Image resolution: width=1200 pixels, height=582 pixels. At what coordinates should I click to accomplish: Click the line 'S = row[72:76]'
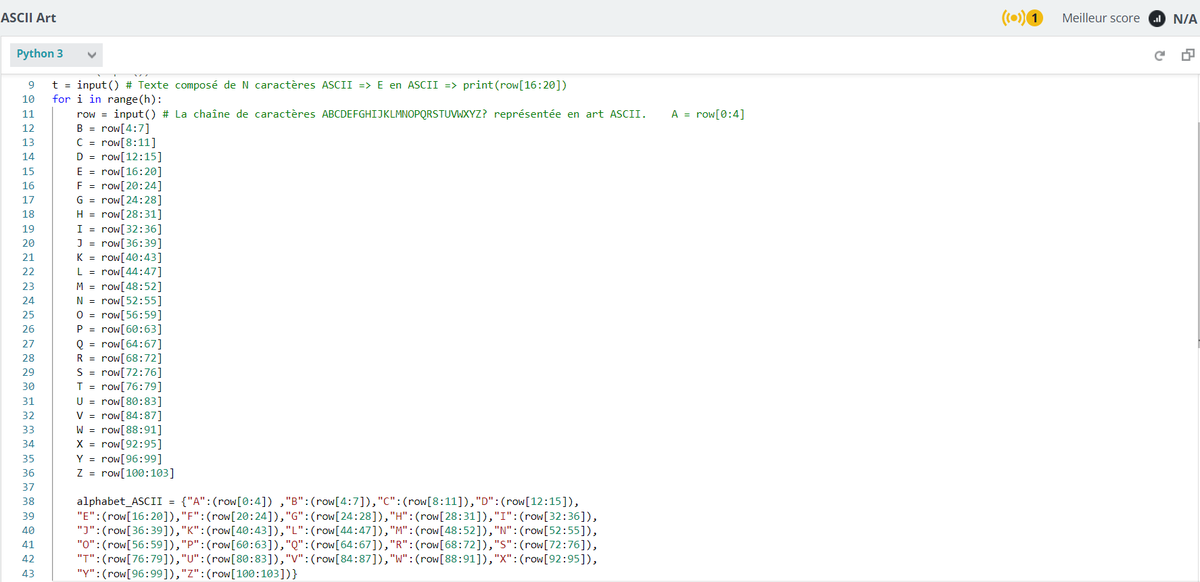click(120, 372)
